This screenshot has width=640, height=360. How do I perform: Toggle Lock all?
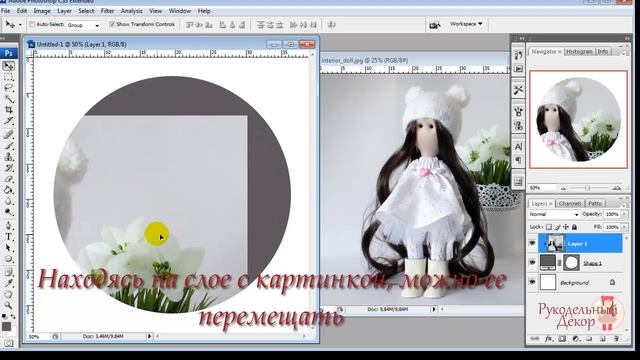tap(574, 227)
